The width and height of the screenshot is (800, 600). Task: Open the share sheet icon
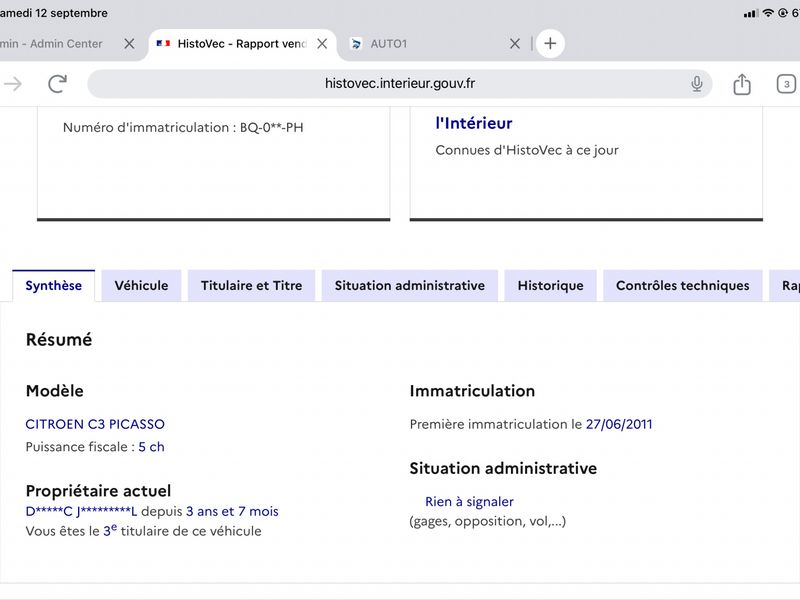(x=742, y=84)
